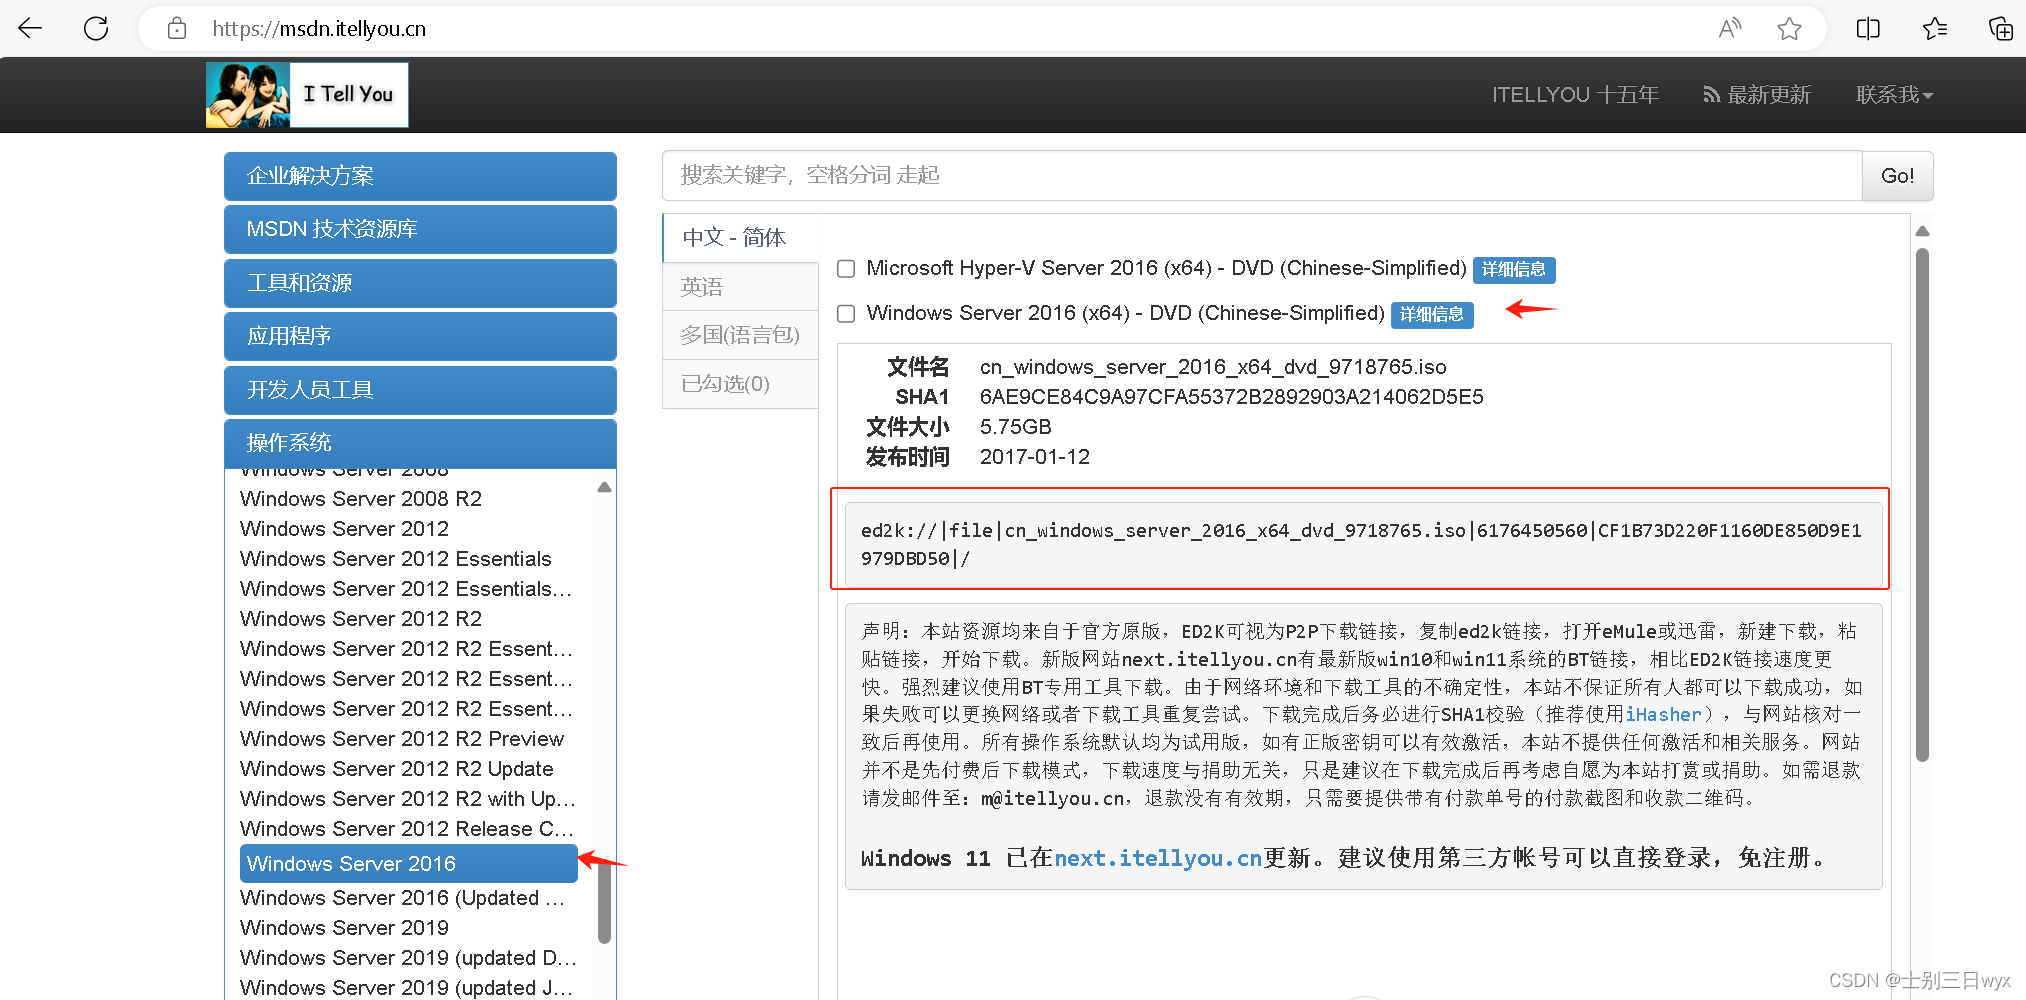Collapse the 操作系统 category
This screenshot has width=2026, height=1000.
[420, 443]
